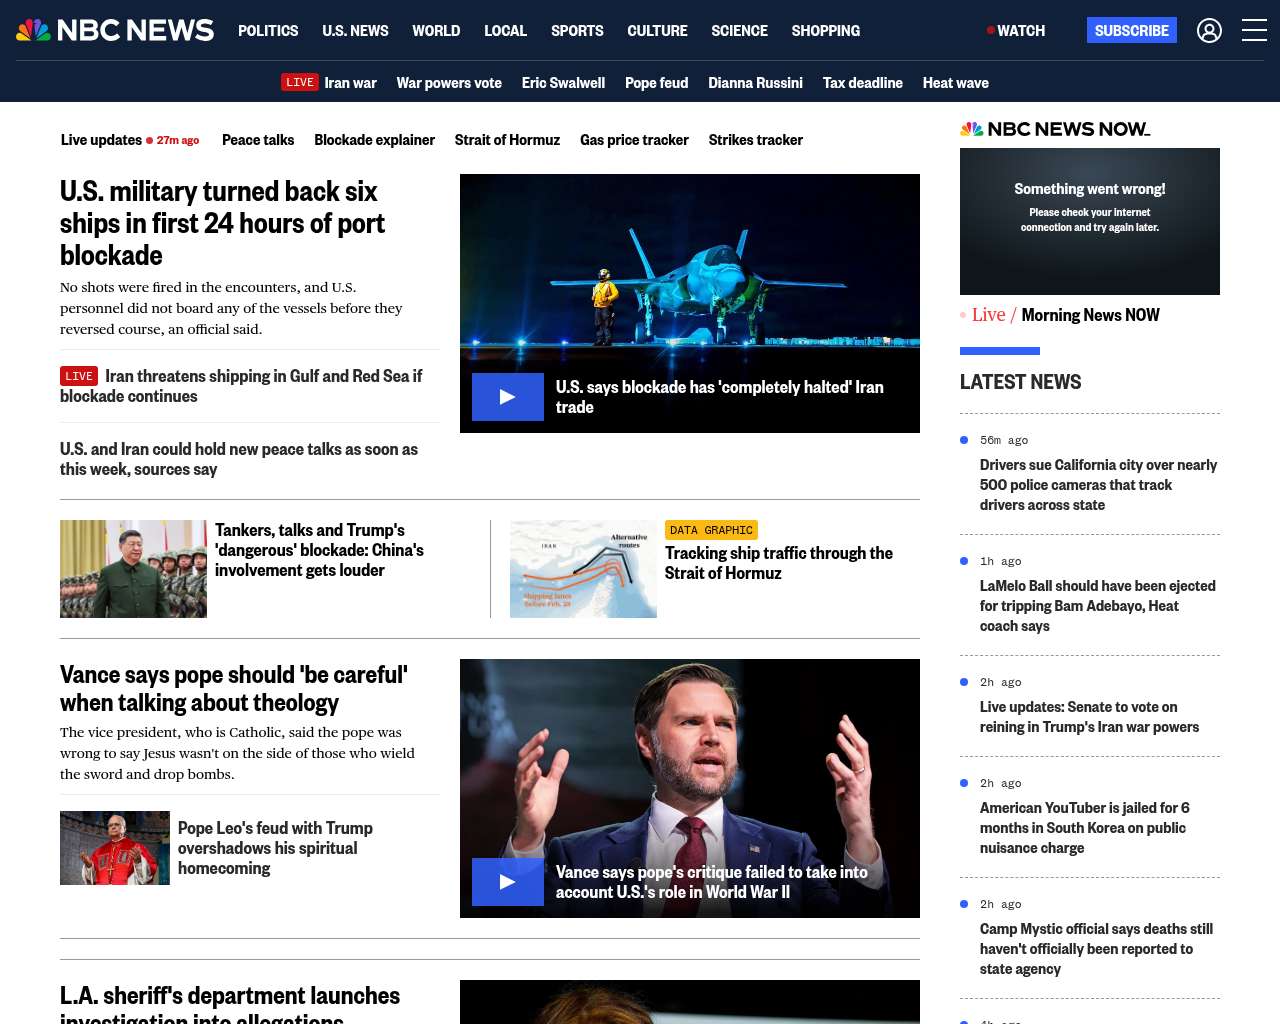Open the War powers vote topic

(449, 83)
